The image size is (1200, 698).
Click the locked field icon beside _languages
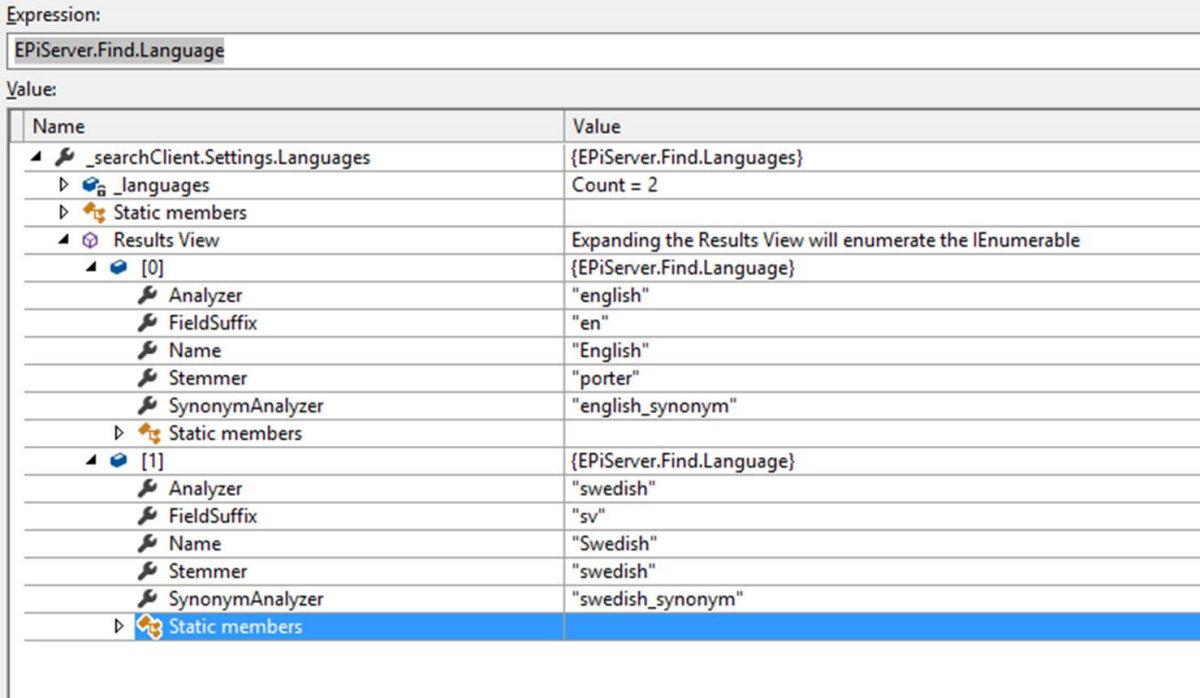click(x=94, y=186)
